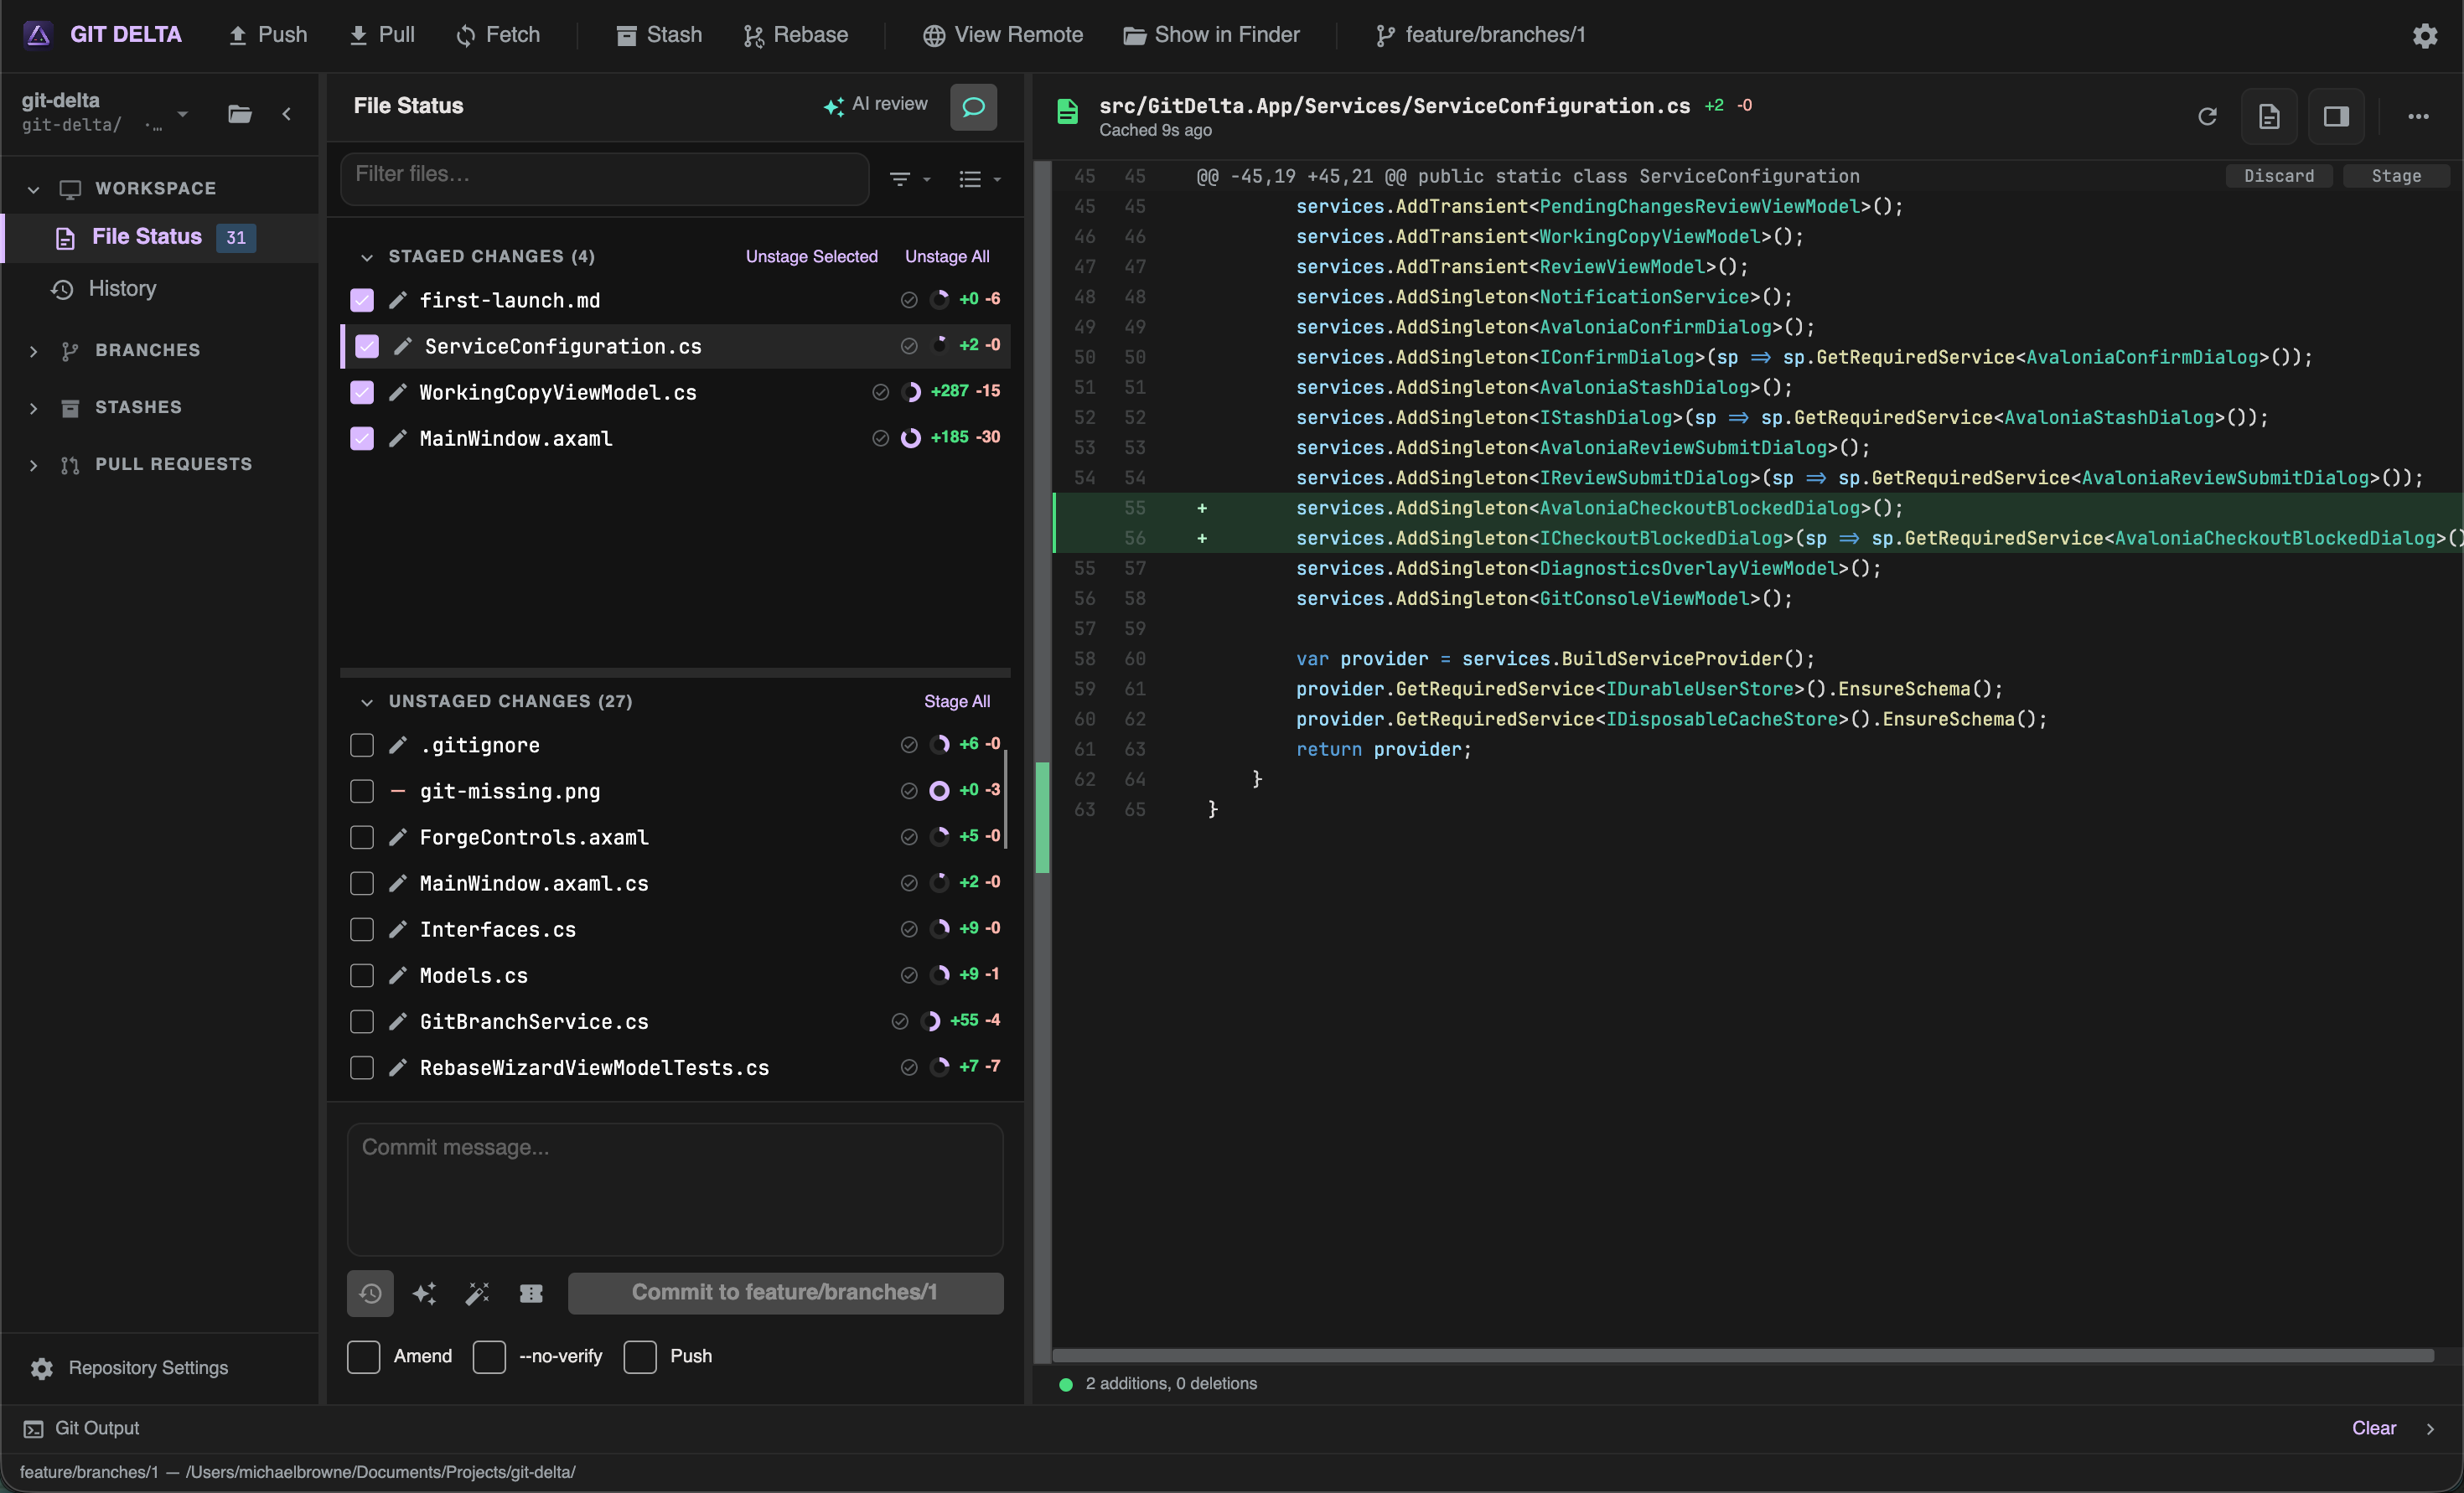Click the deleted minus icon for git-missing.png

[398, 791]
